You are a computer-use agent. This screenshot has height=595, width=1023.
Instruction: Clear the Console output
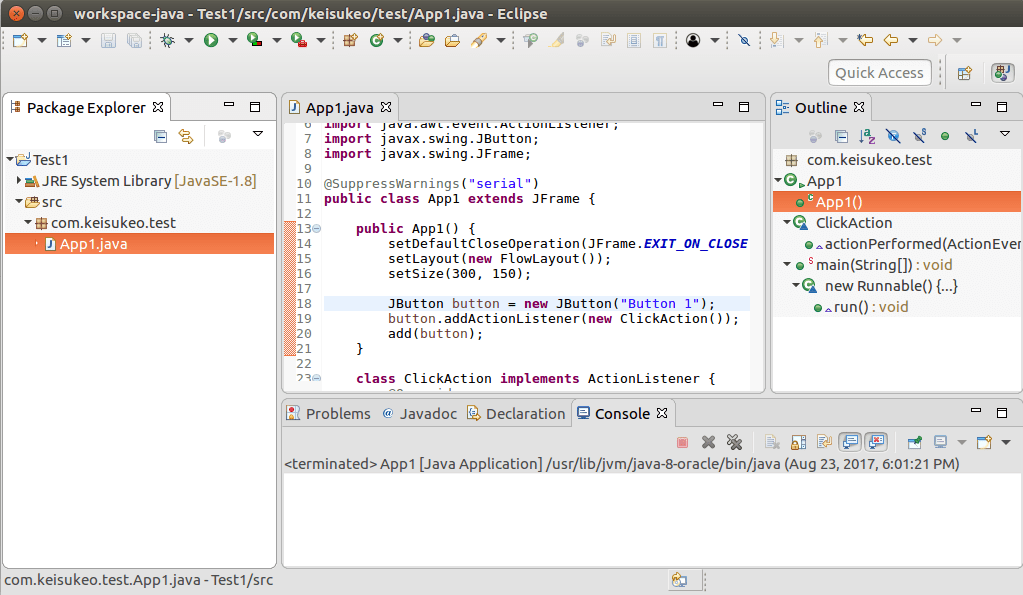(770, 441)
